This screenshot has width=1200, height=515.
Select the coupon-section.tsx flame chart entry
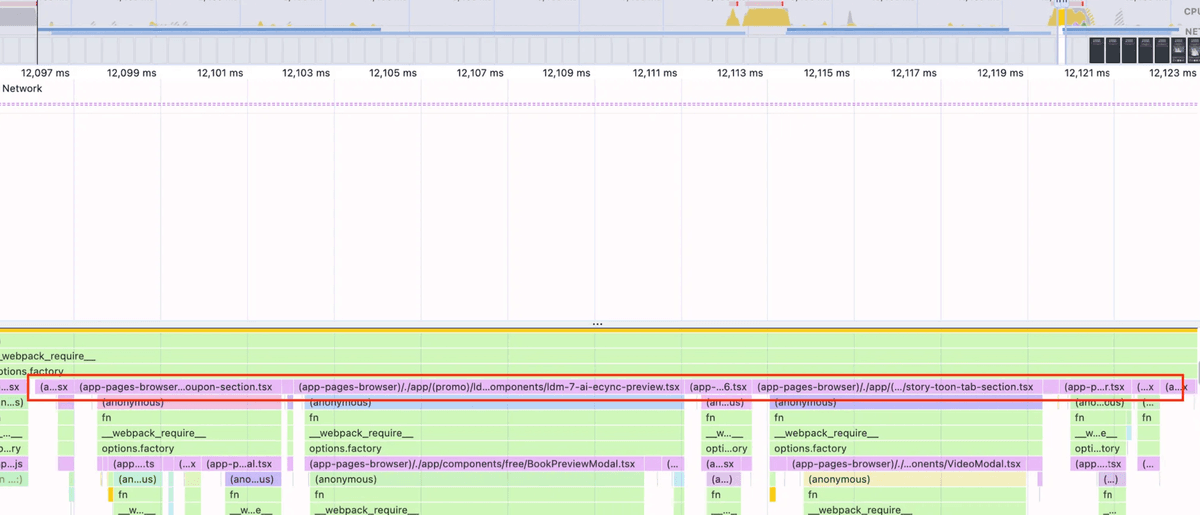[175, 387]
